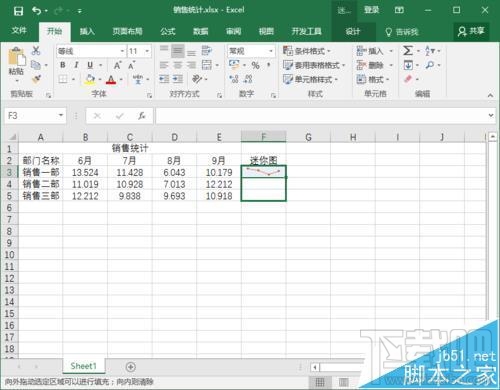Toggle Underline formatting
The height and width of the screenshot is (390, 500).
pos(90,65)
